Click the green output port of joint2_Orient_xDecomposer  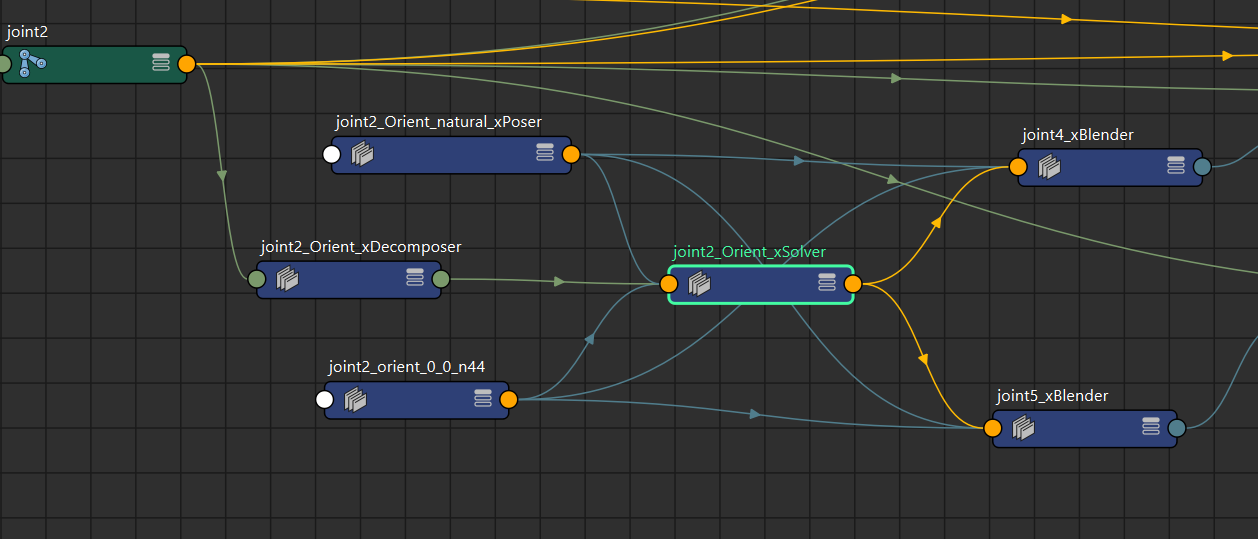click(x=441, y=280)
